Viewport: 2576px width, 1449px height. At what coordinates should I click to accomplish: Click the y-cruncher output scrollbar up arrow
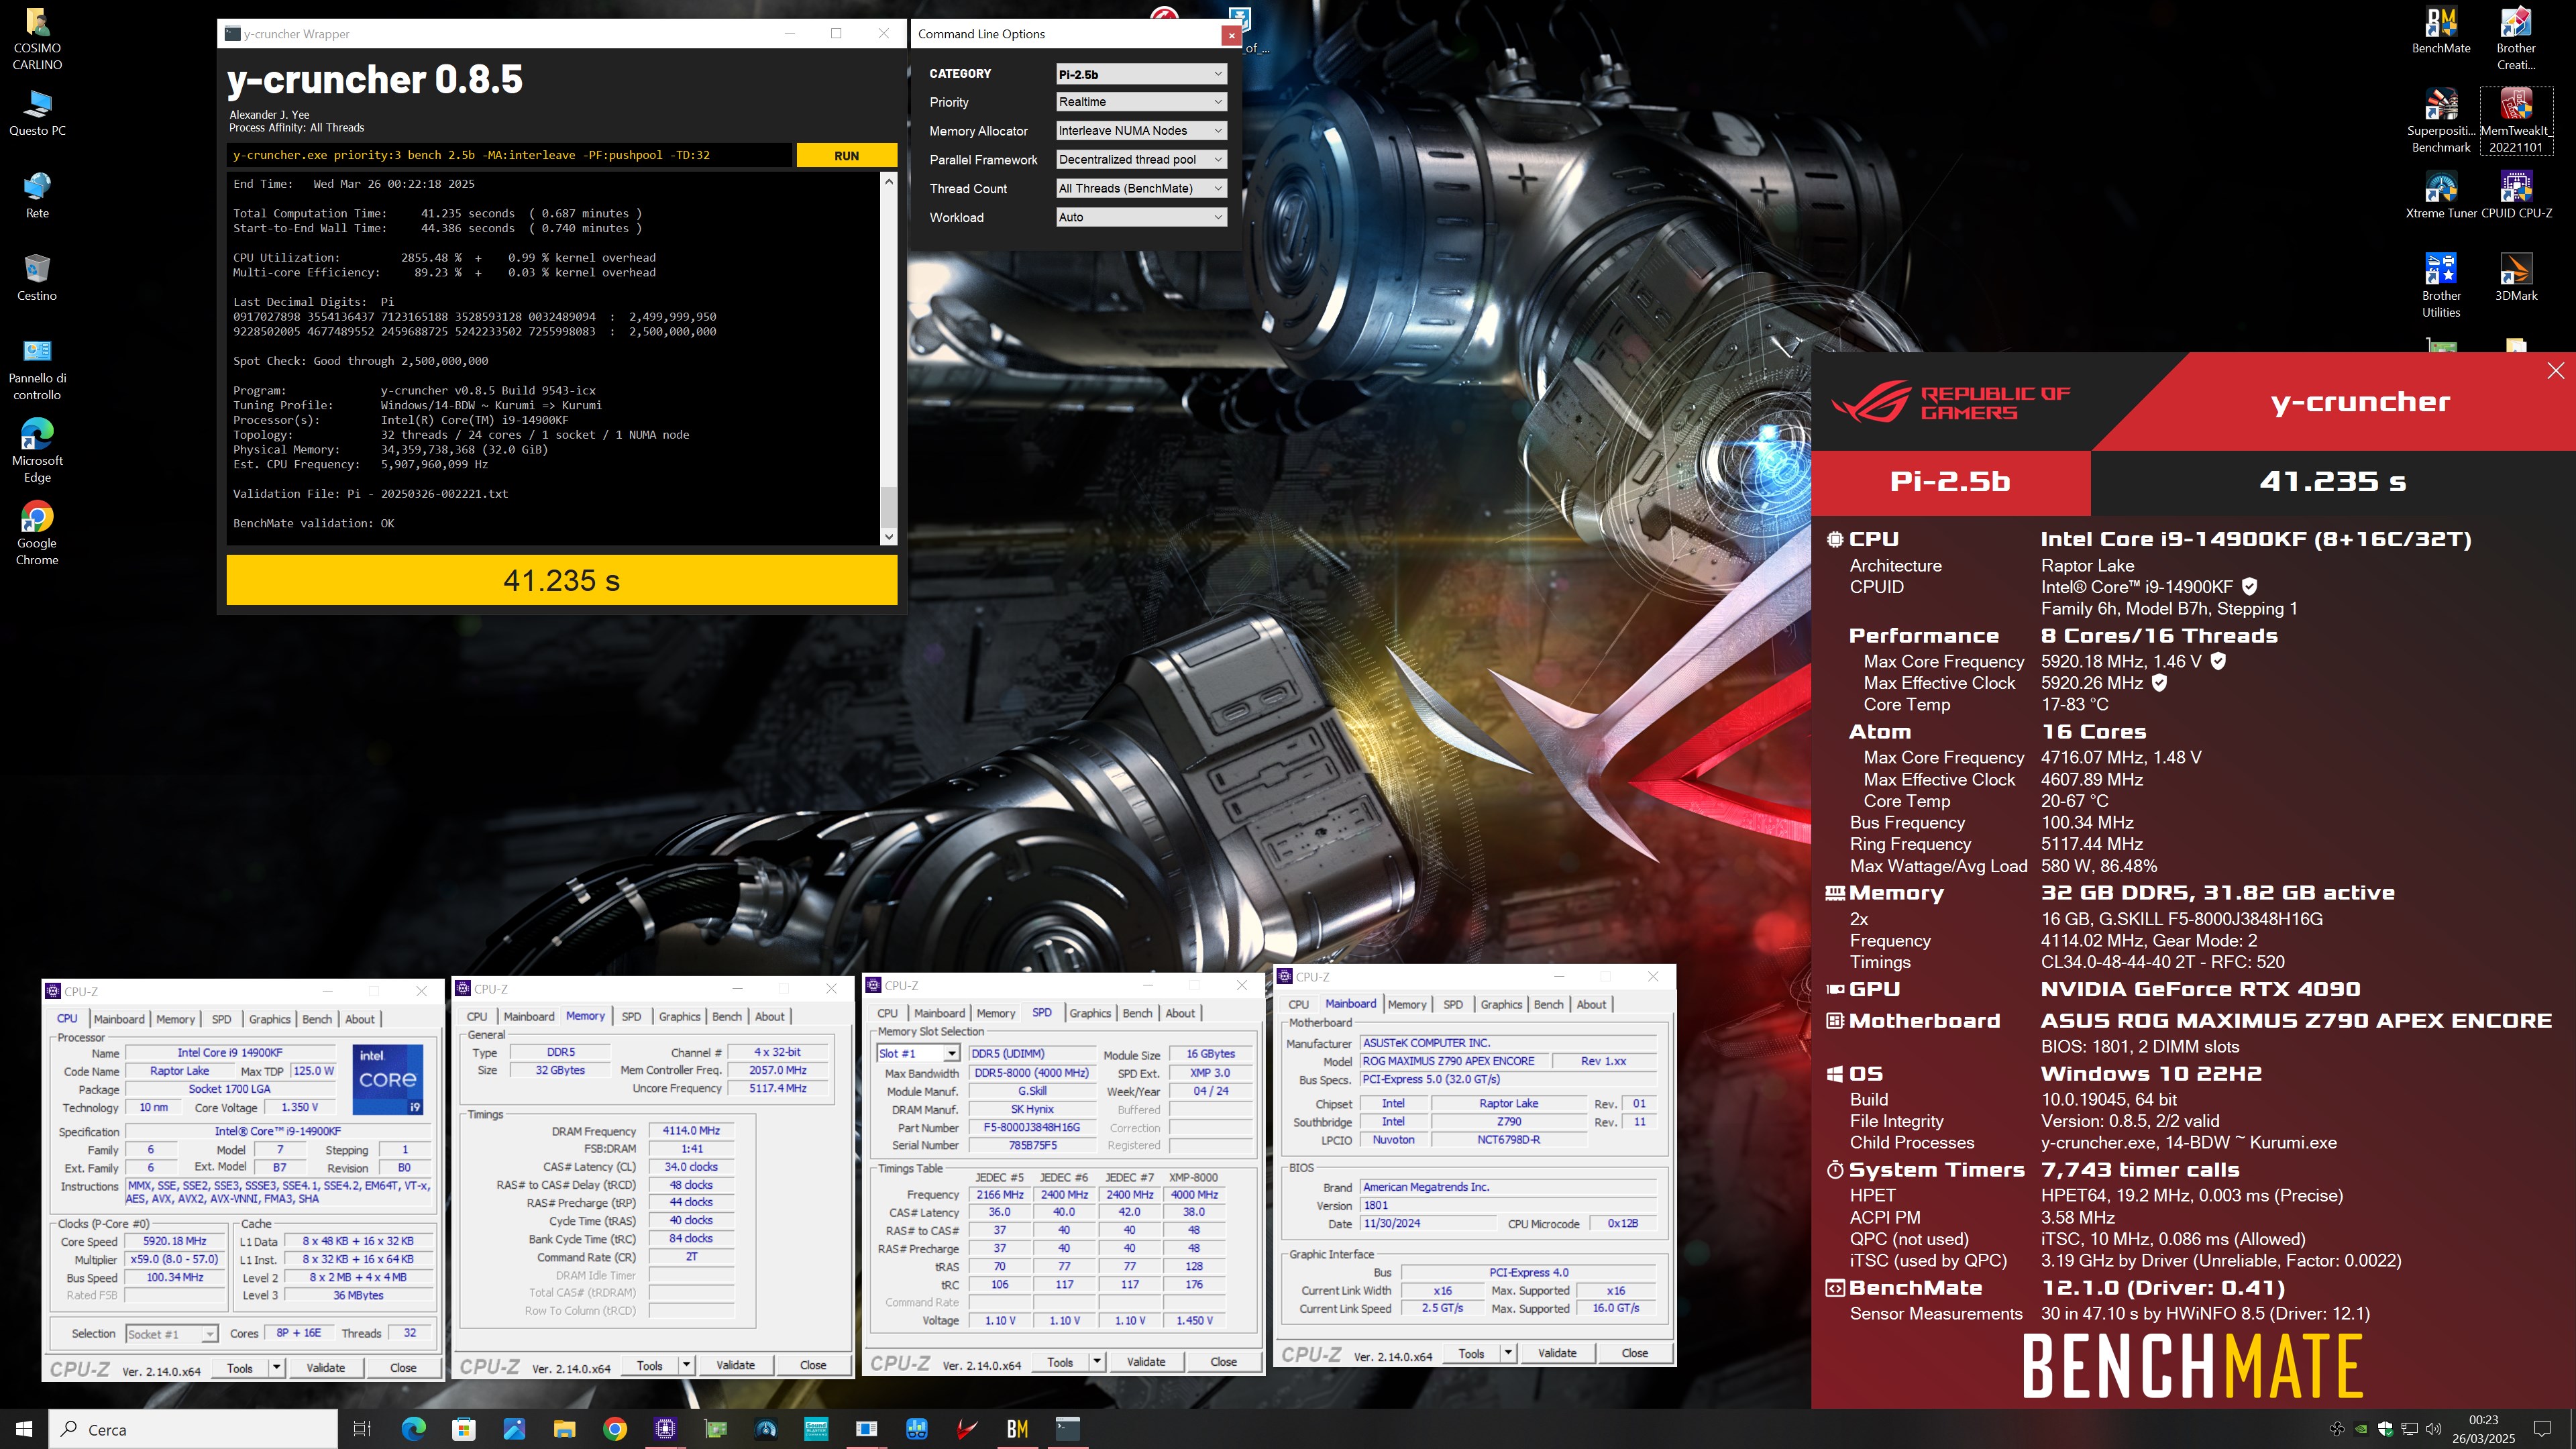[x=889, y=181]
